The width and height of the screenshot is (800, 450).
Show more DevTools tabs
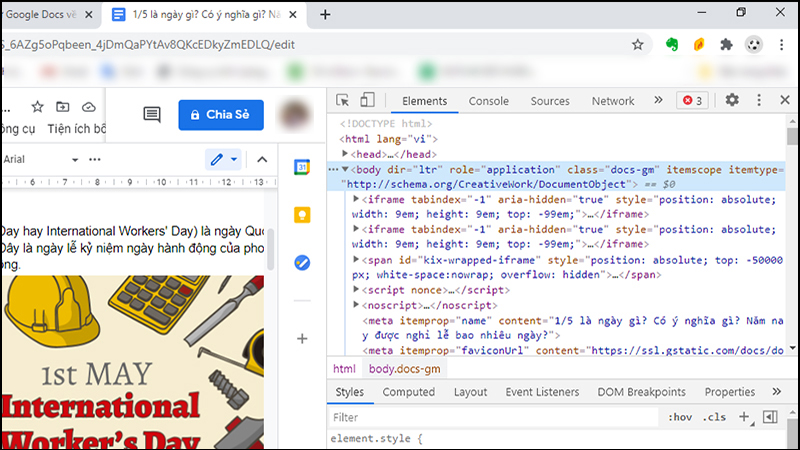pyautogui.click(x=659, y=100)
